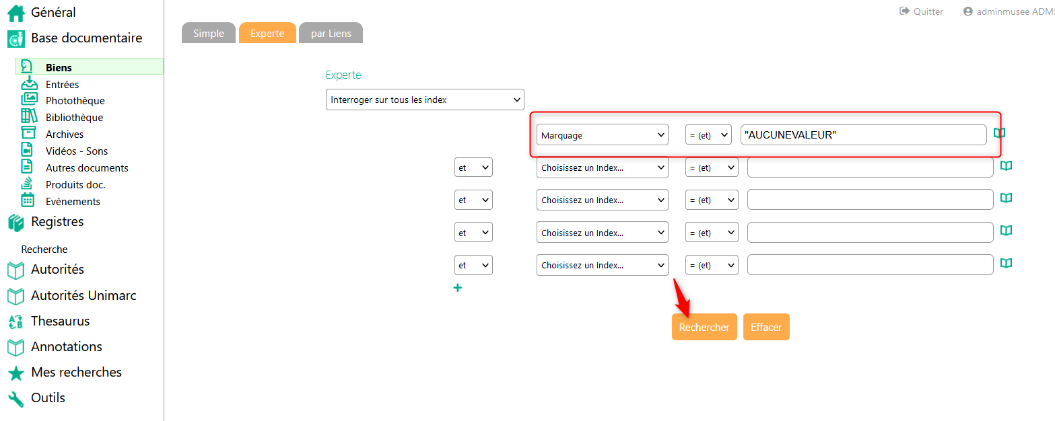Open the Marquage index dropdown
1055x421 pixels.
tap(602, 135)
